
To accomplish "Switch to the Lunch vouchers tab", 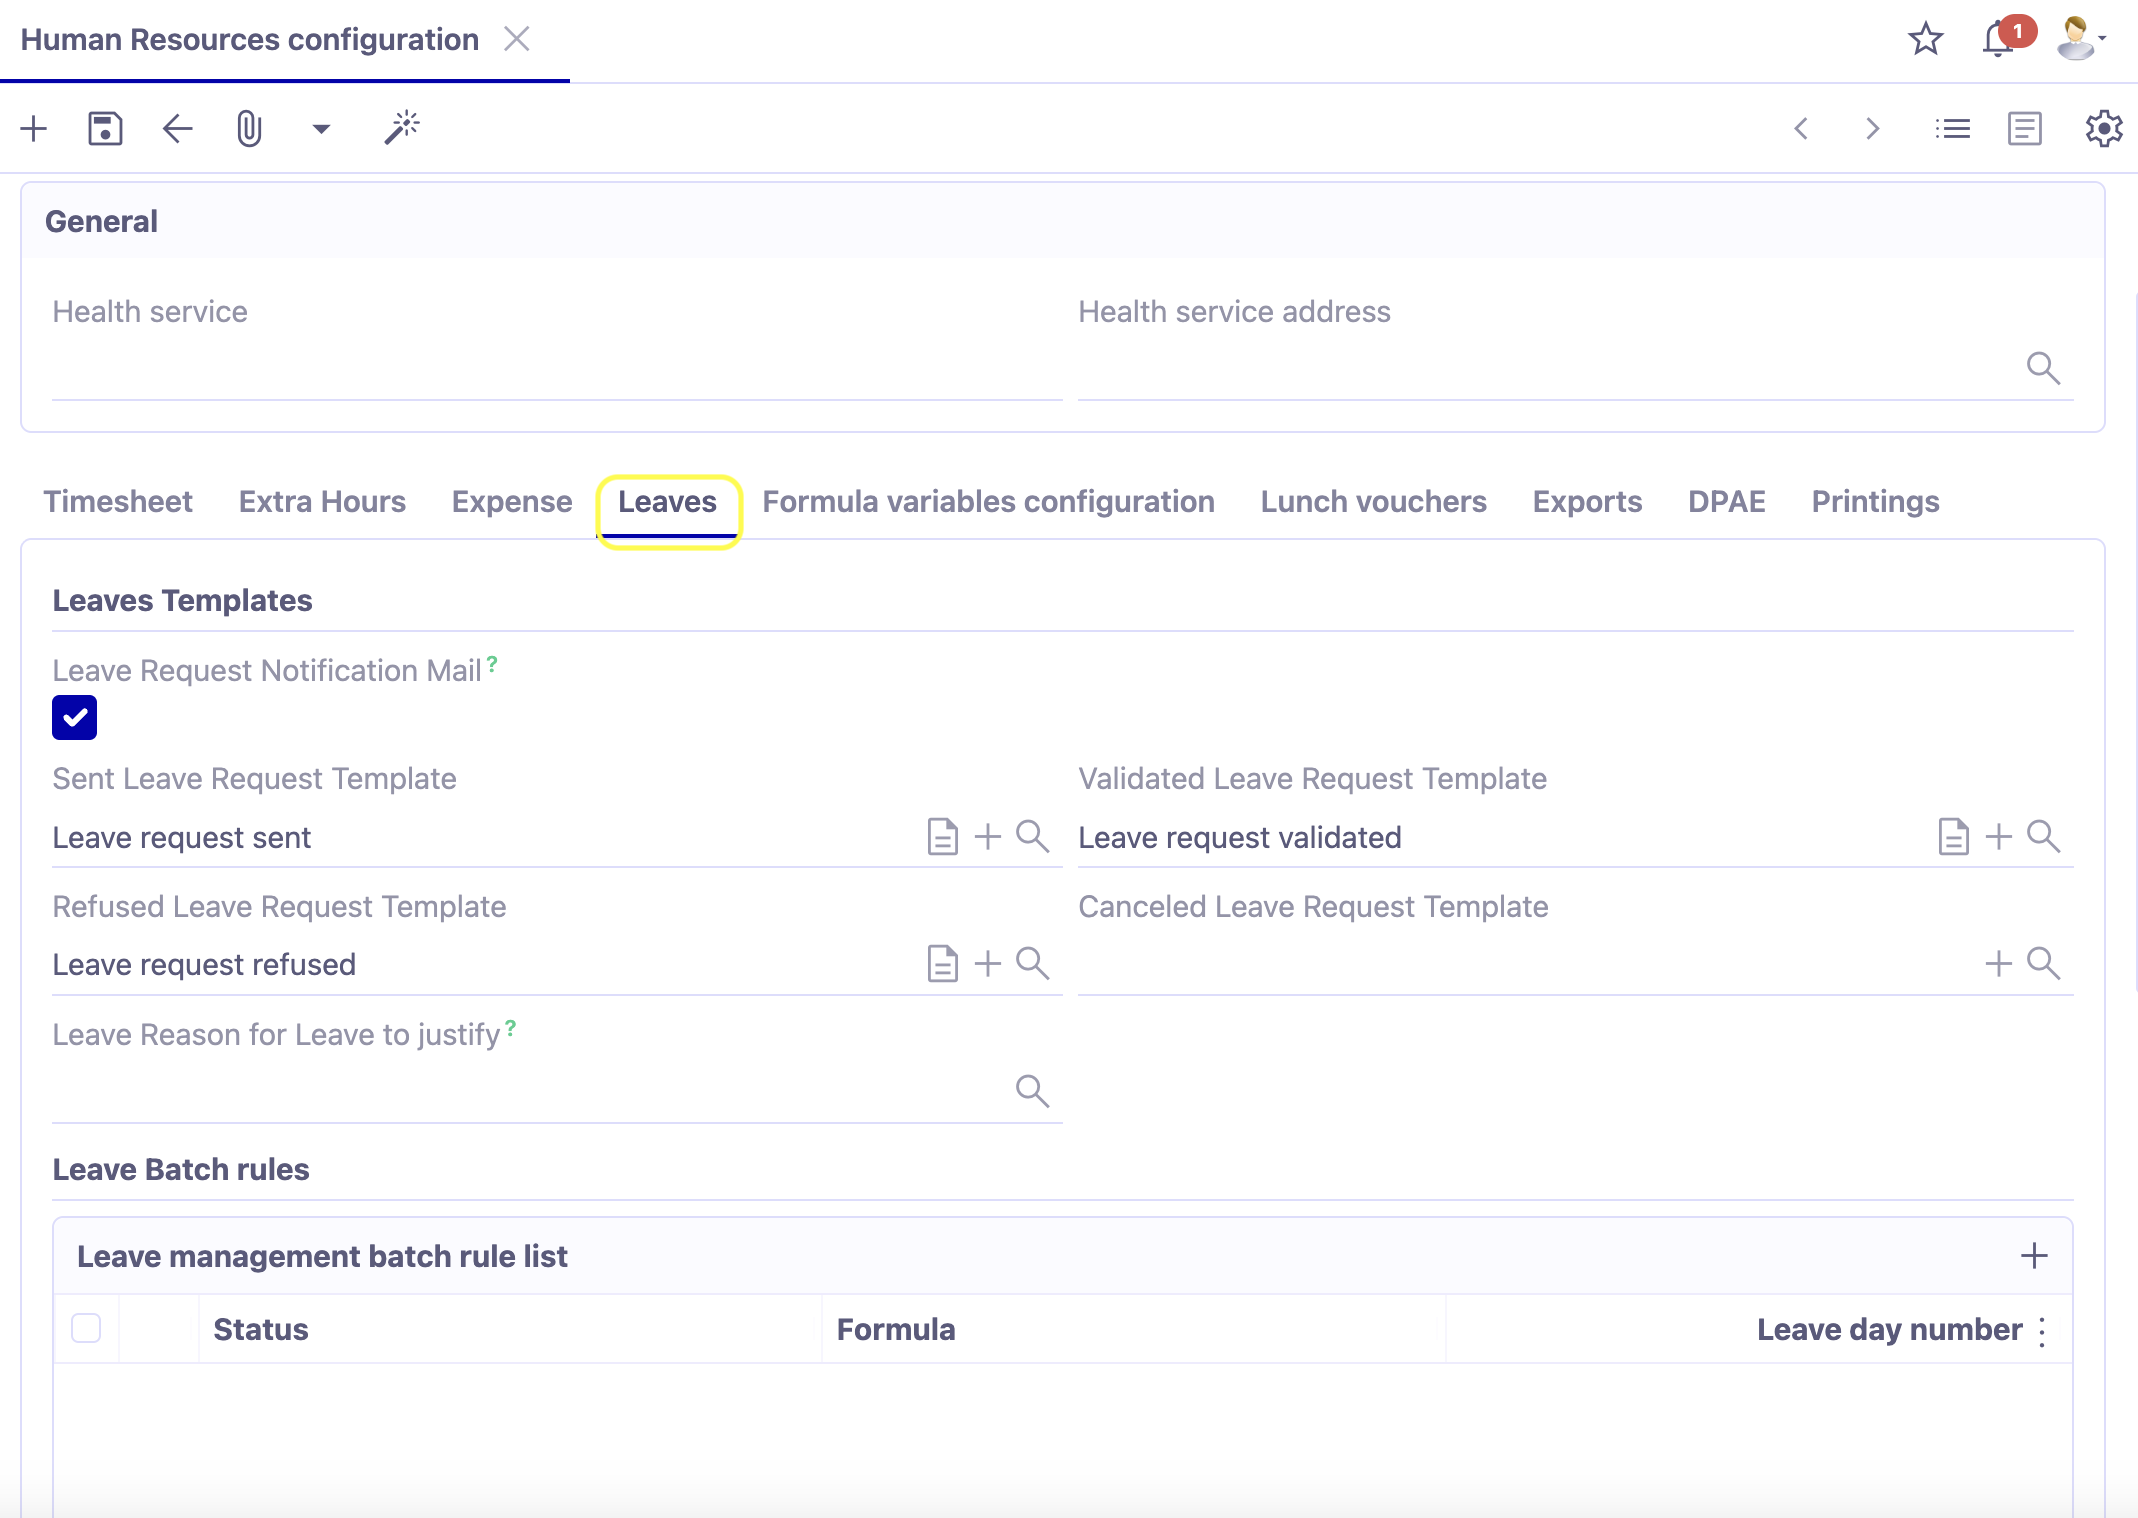I will click(1374, 501).
